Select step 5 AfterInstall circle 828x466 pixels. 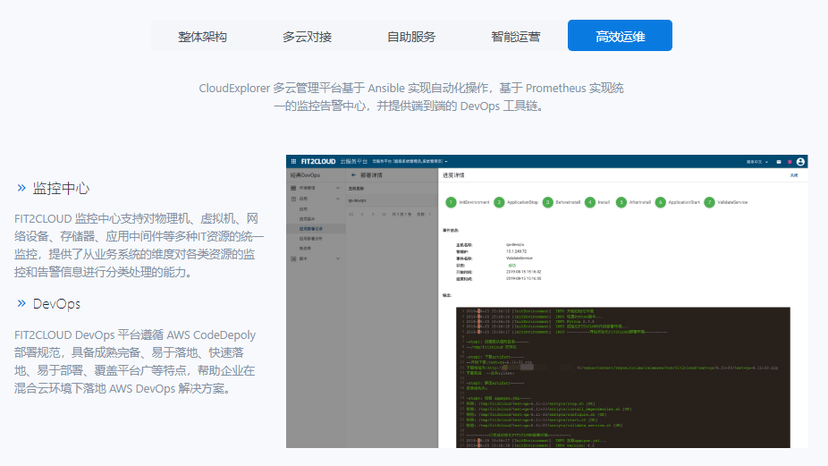(622, 202)
